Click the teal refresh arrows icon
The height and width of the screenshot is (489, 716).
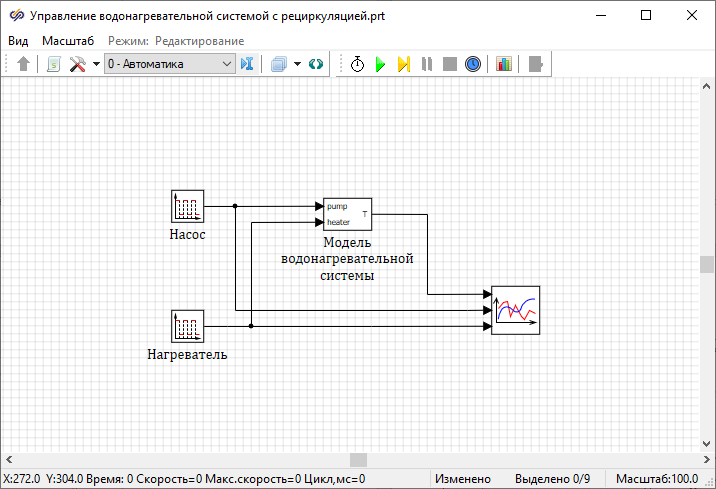click(x=316, y=64)
